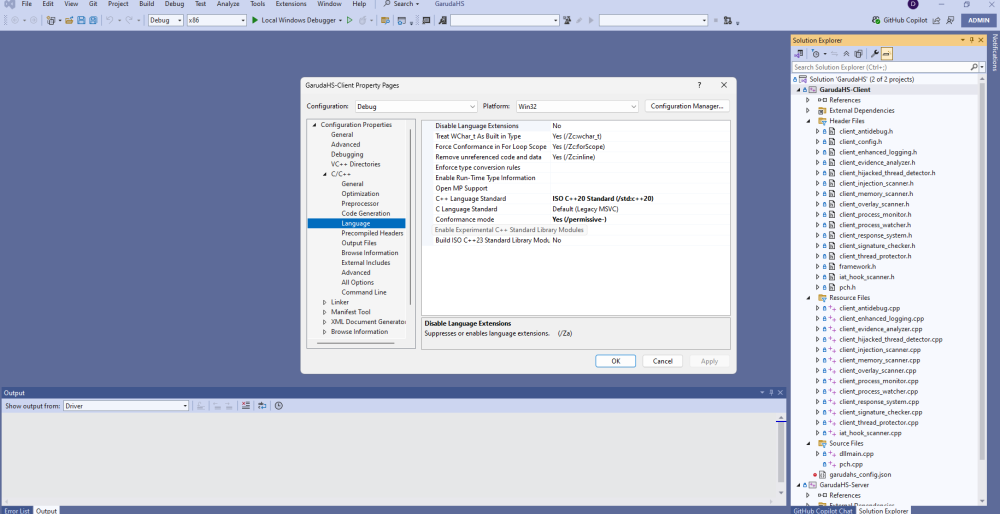
Task: Click the ADMIN button
Action: pos(978,20)
